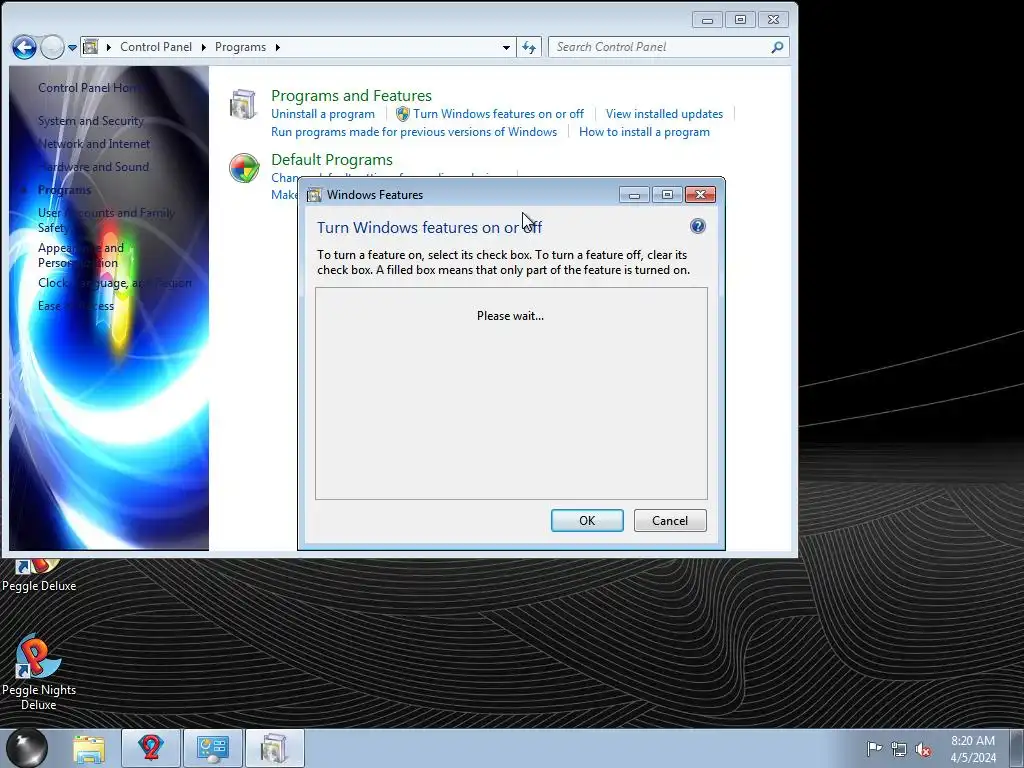The image size is (1024, 768).
Task: Select Programs breadcrumb
Action: (240, 47)
